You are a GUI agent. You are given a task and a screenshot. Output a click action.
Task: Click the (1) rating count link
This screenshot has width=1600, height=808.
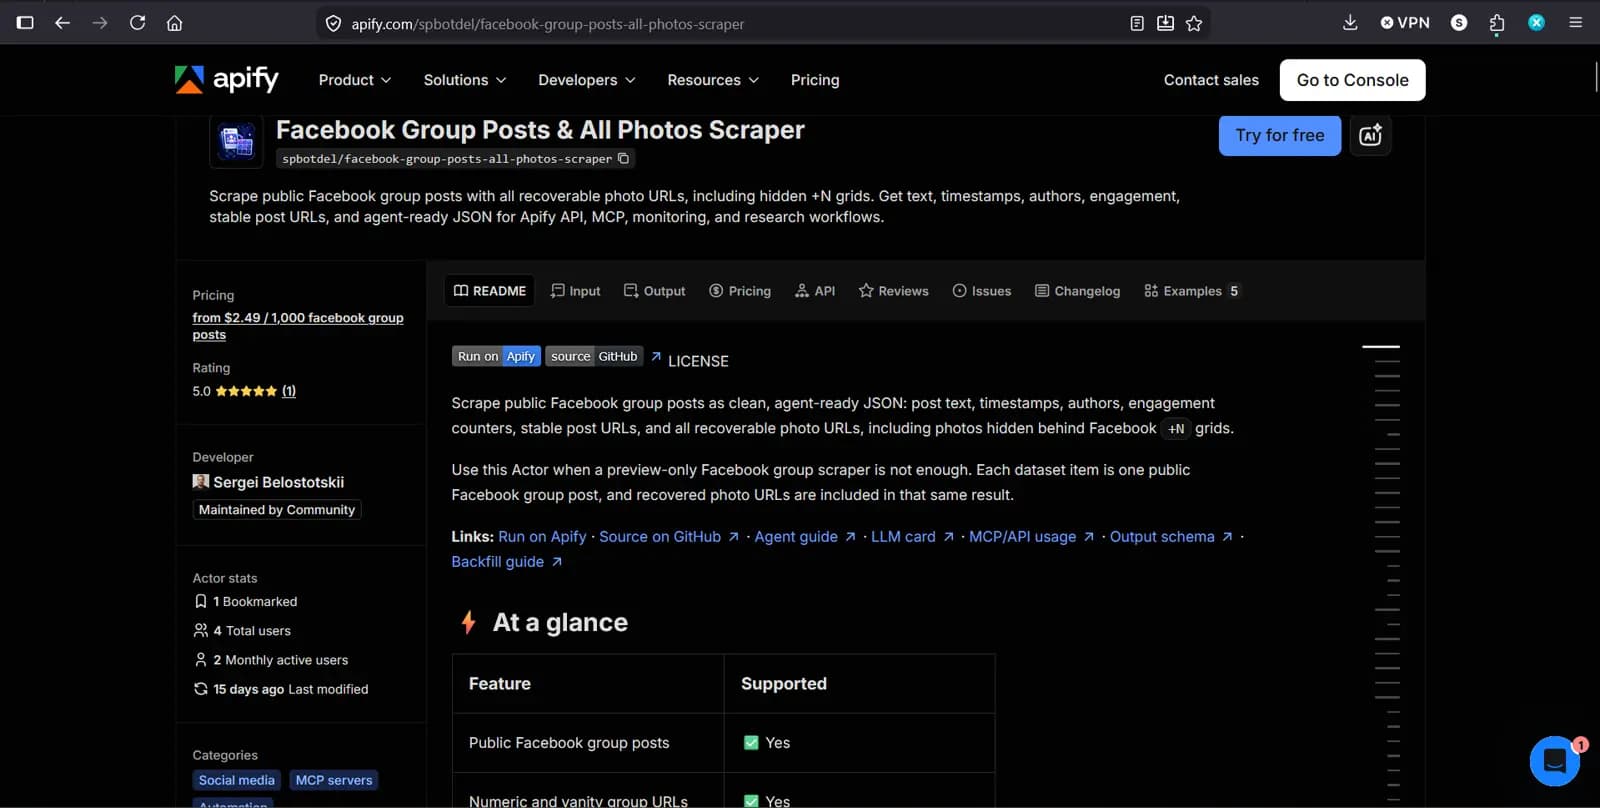tap(289, 391)
